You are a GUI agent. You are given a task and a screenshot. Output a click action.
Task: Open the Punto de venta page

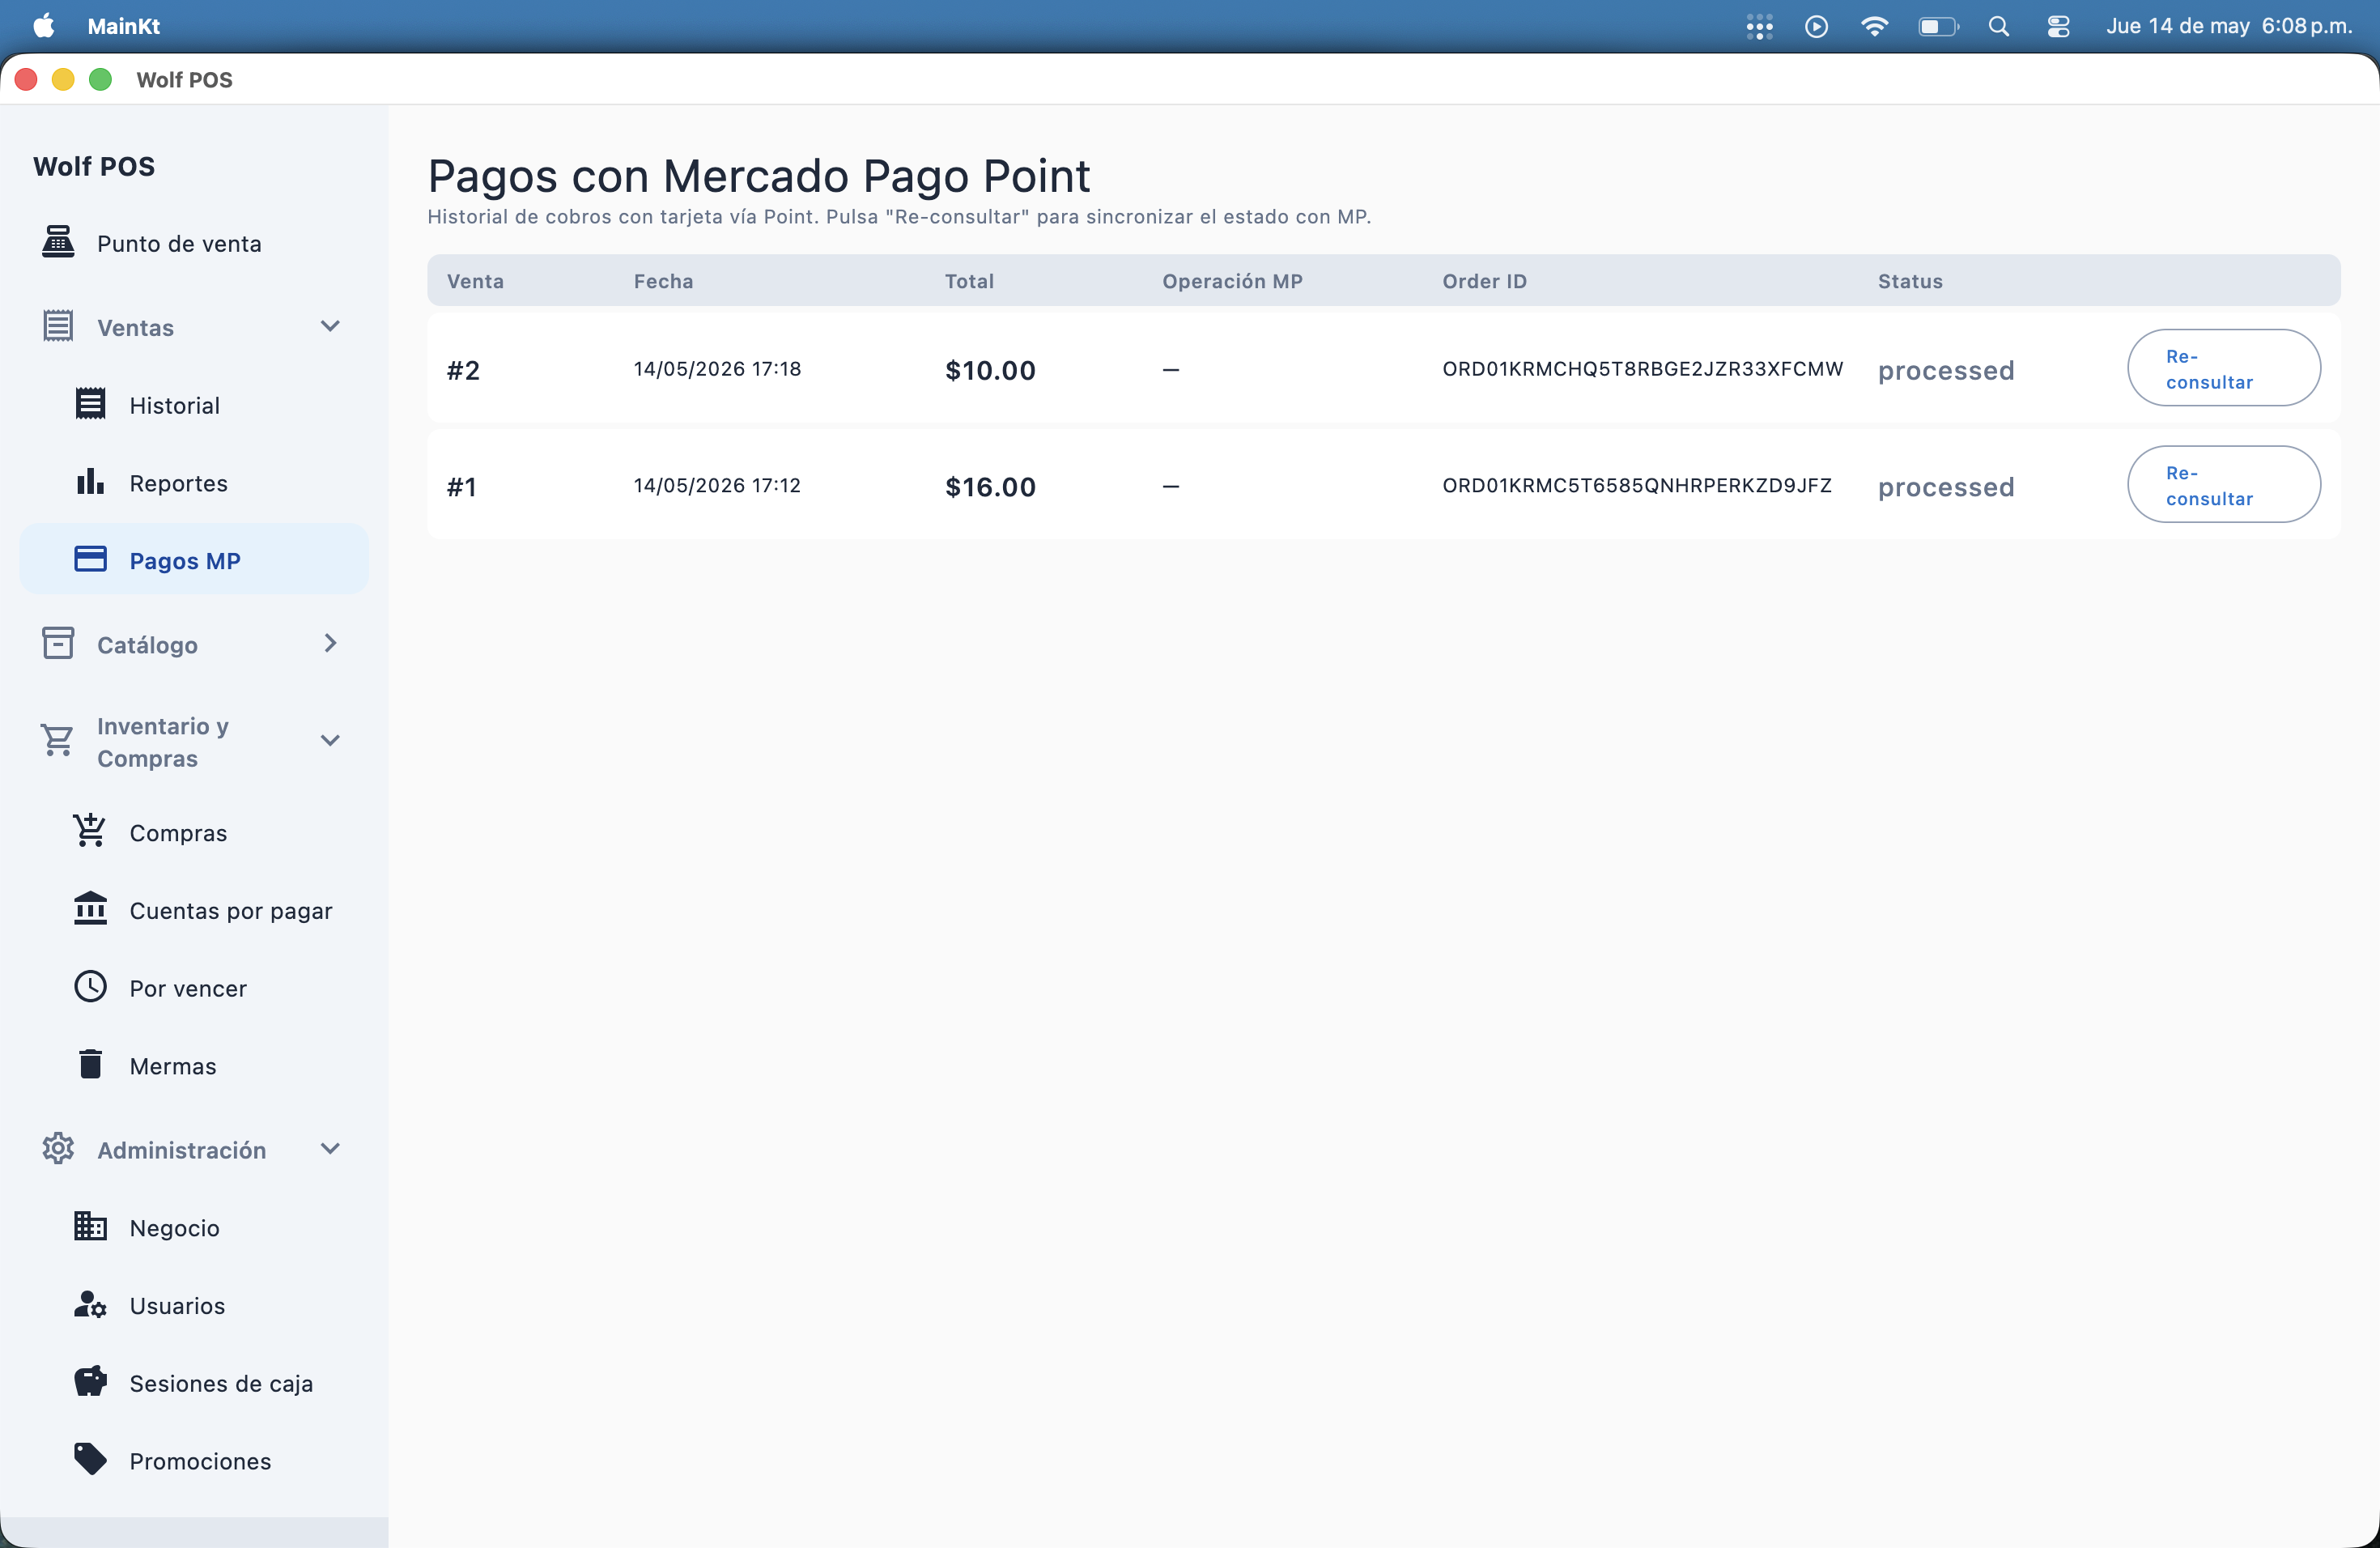point(194,243)
